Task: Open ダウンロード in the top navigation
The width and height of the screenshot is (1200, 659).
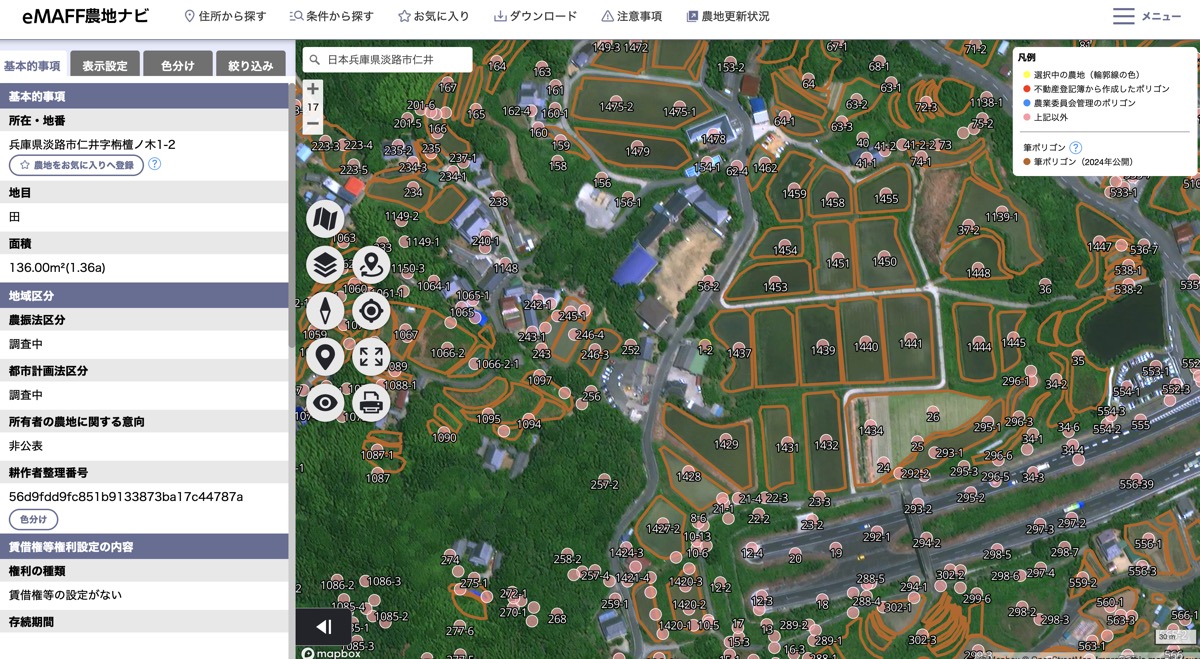Action: 535,17
